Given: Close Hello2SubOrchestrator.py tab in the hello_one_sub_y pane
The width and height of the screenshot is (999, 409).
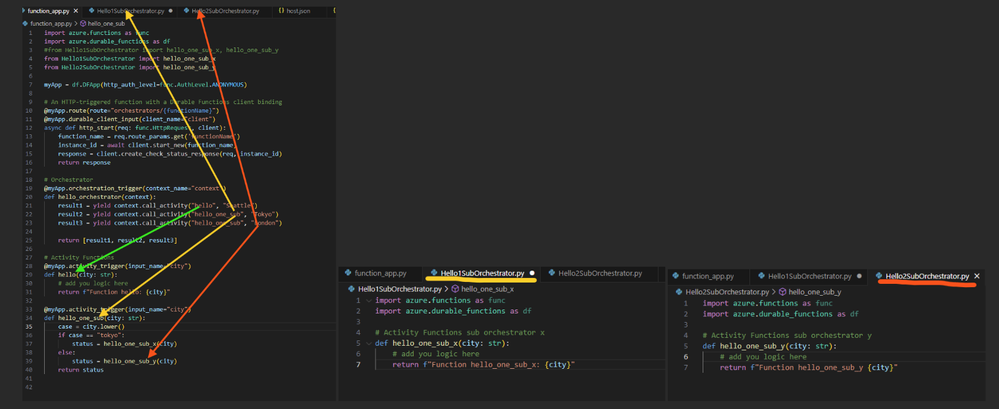Looking at the screenshot, I should [x=977, y=276].
